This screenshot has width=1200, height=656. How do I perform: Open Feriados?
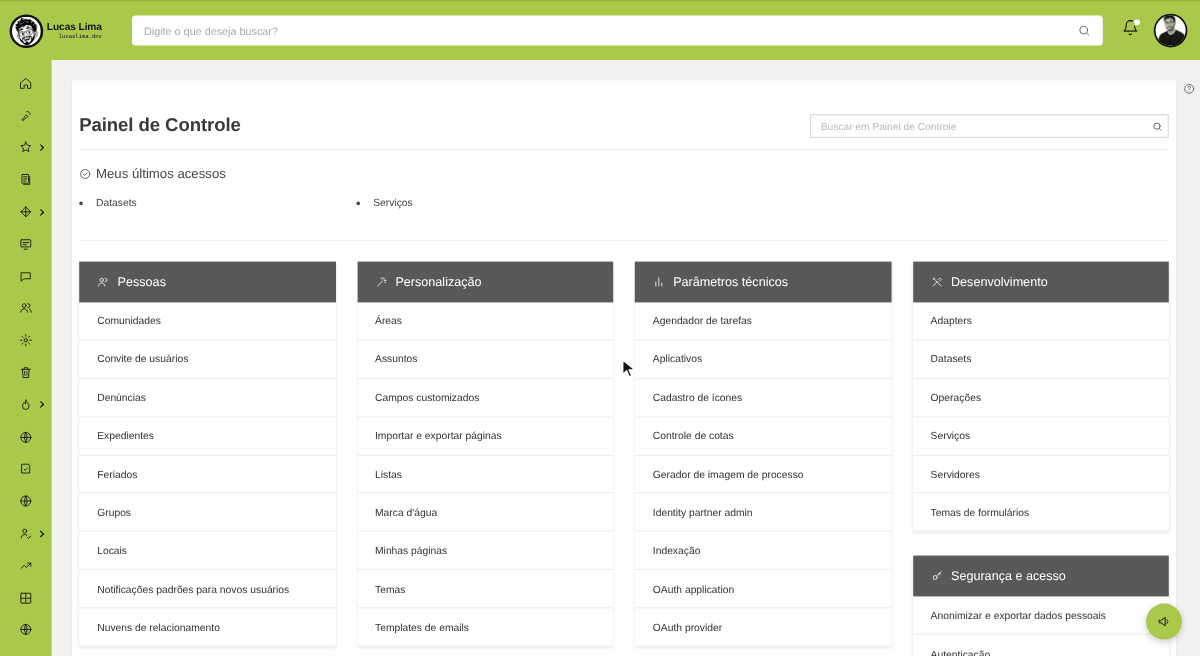[x=207, y=475]
